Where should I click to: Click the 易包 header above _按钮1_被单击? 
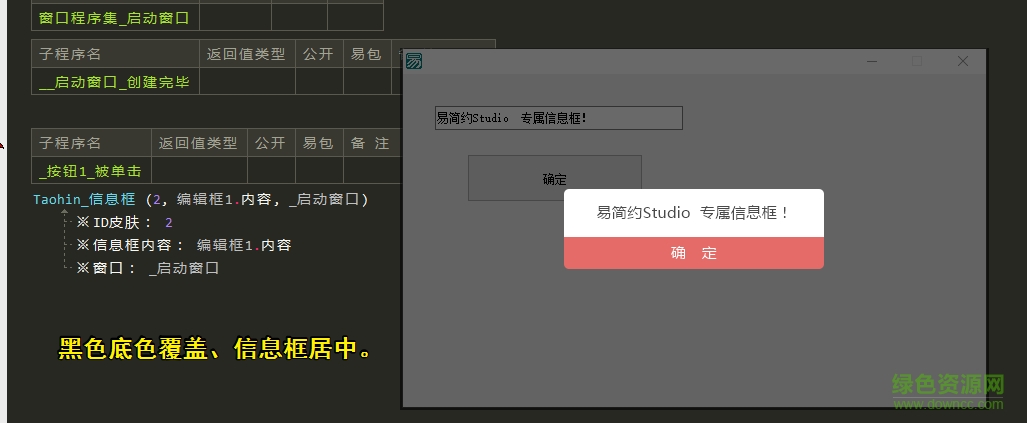coord(318,143)
